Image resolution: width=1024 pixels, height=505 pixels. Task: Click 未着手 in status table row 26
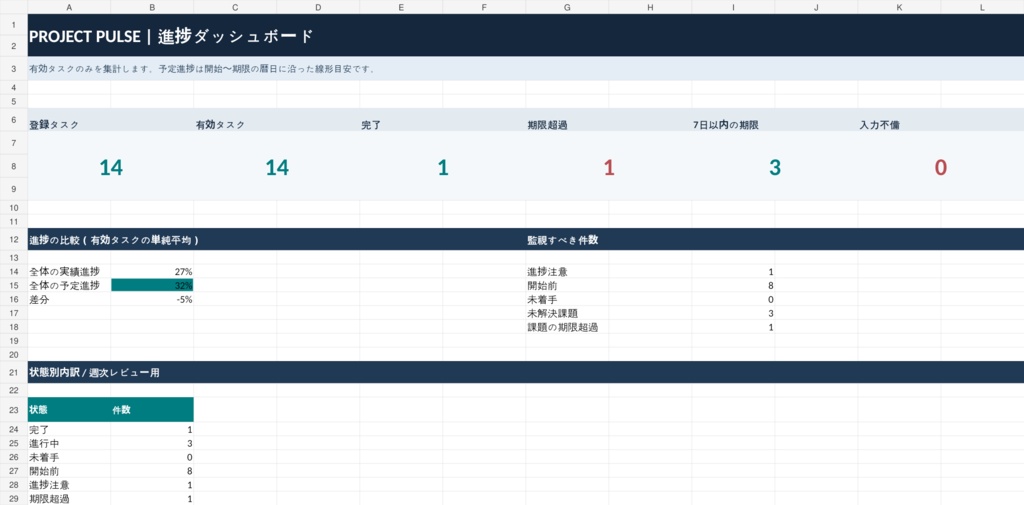[44, 457]
